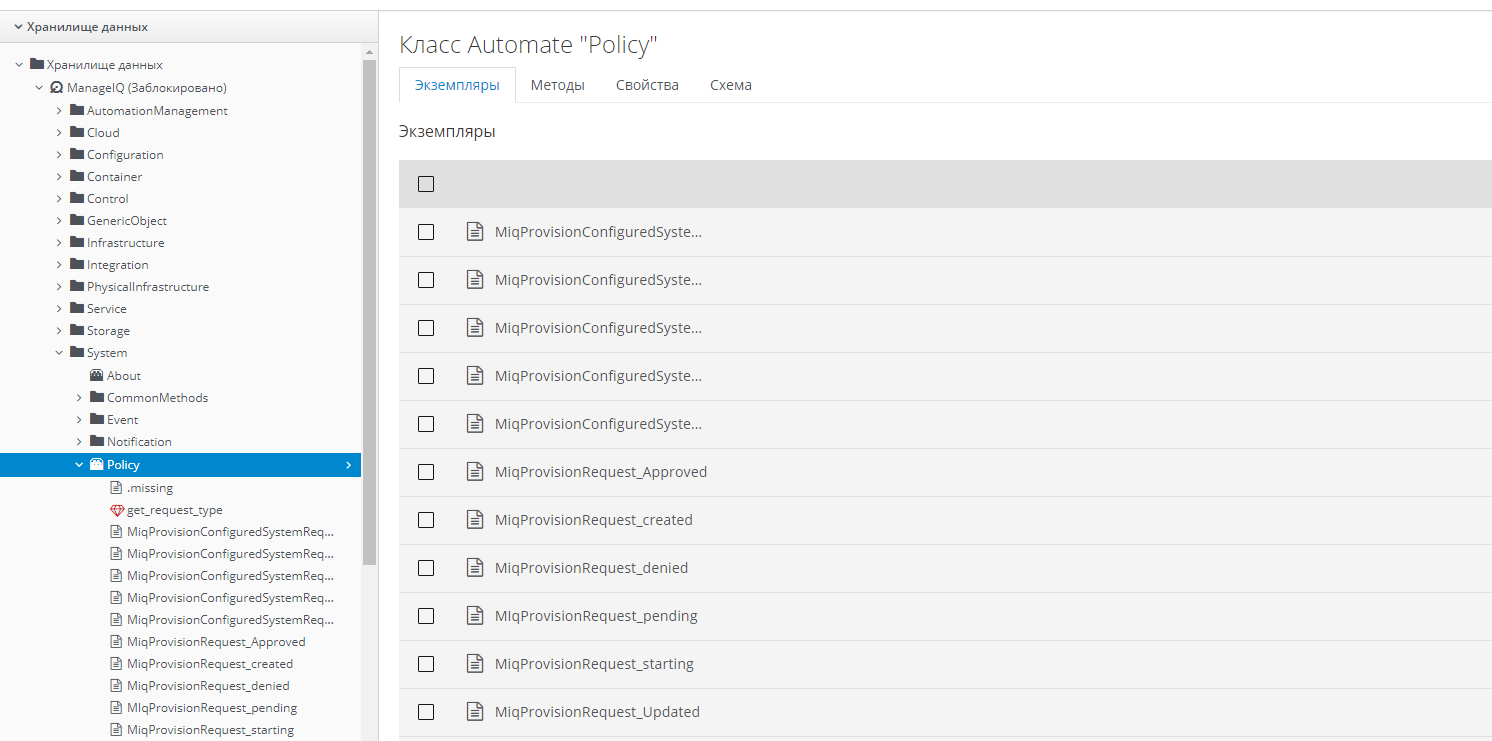This screenshot has width=1492, height=741.
Task: Click the ManageIQ domain icon in tree
Action: [x=57, y=88]
